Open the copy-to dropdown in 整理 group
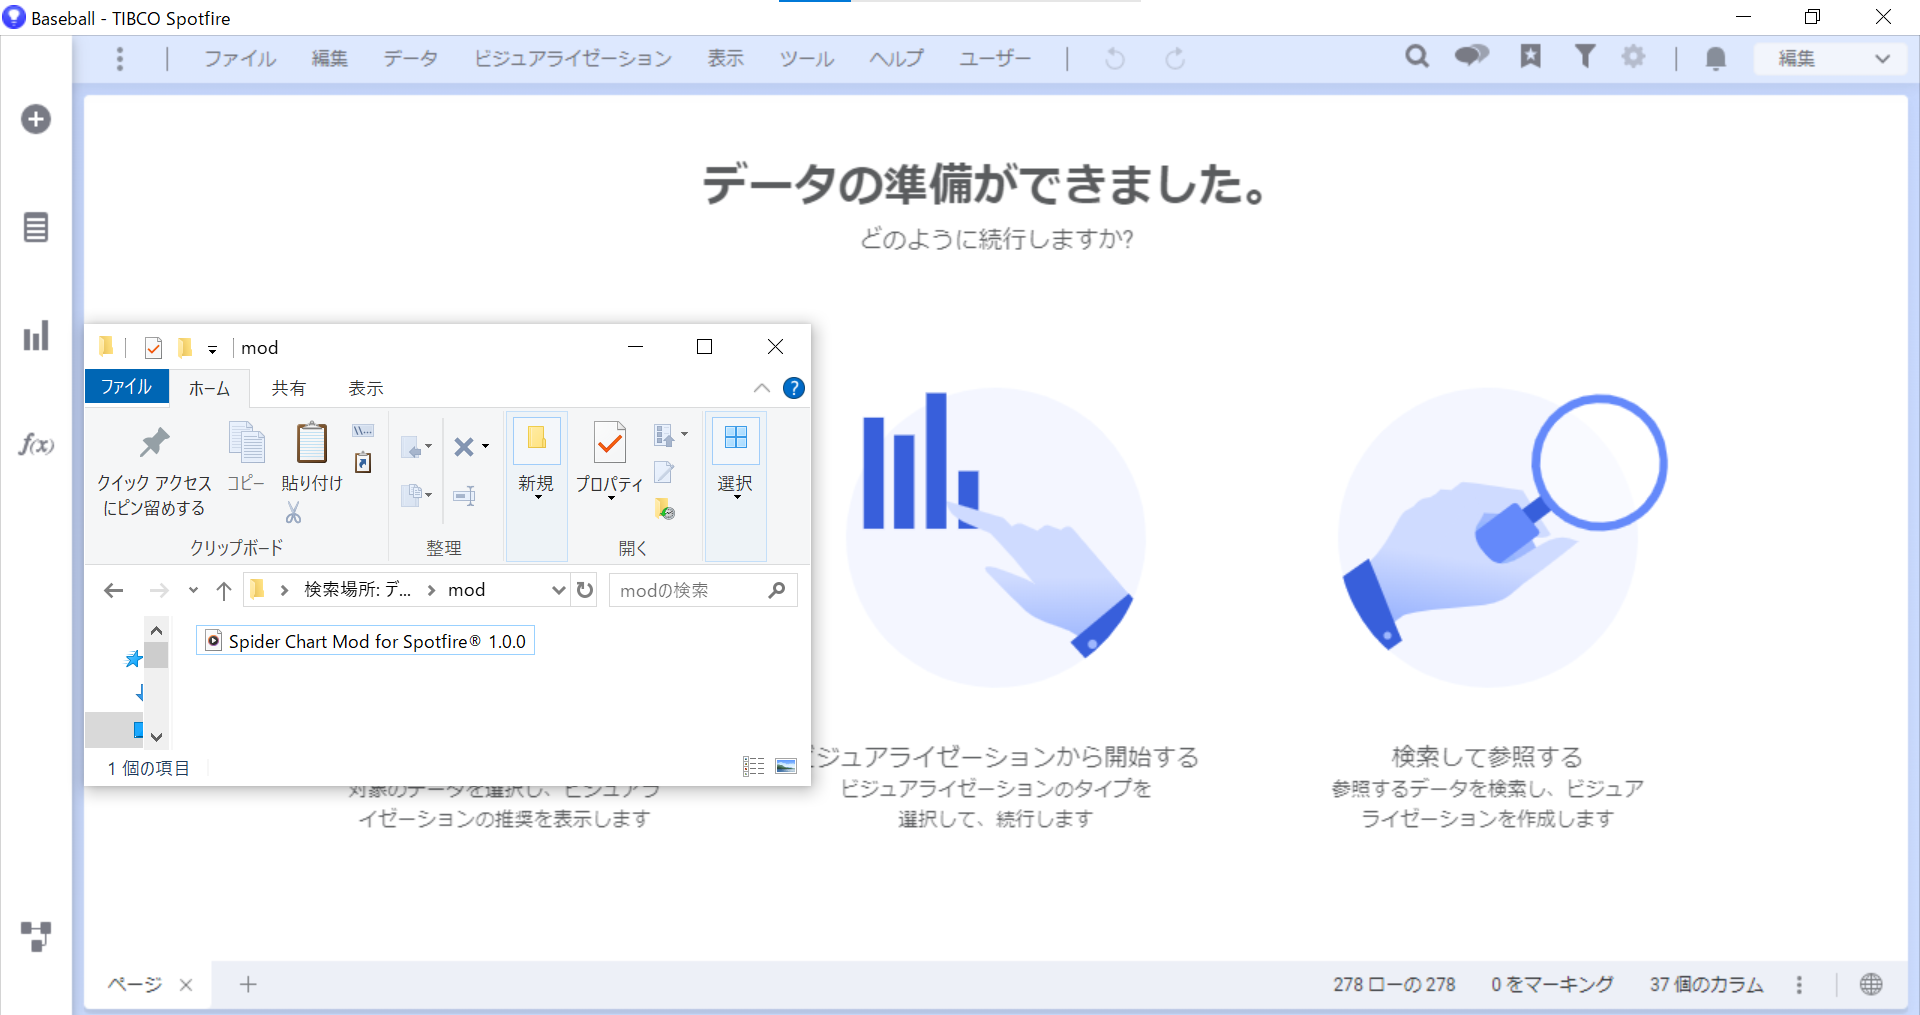 tap(416, 494)
